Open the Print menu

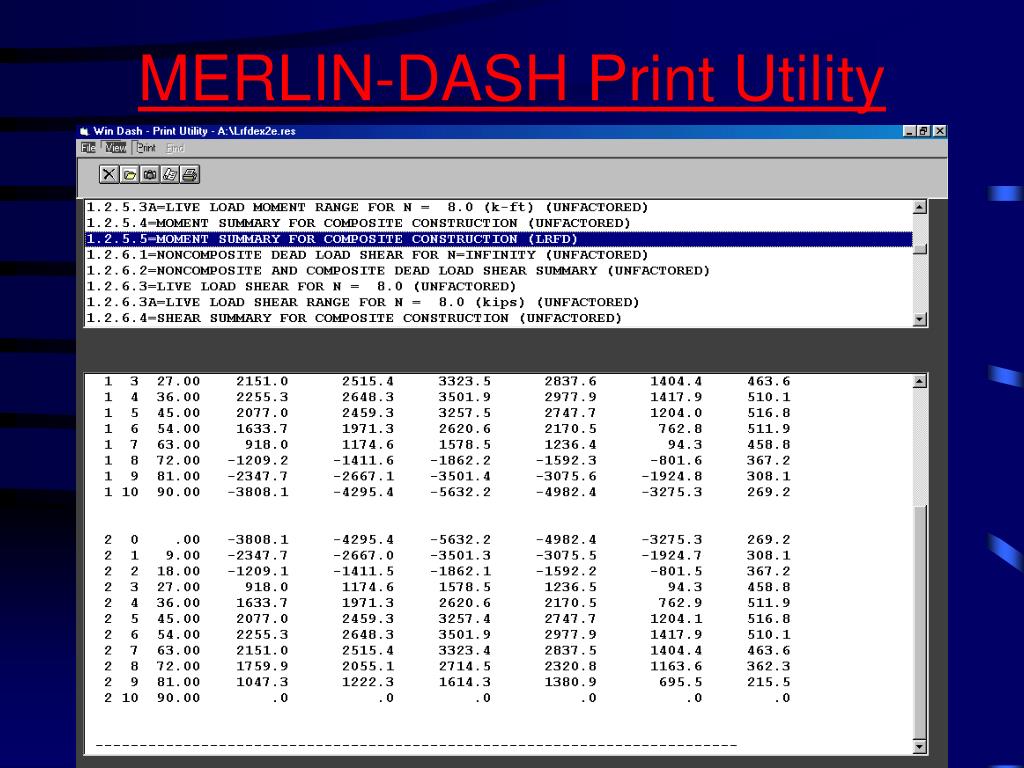146,148
